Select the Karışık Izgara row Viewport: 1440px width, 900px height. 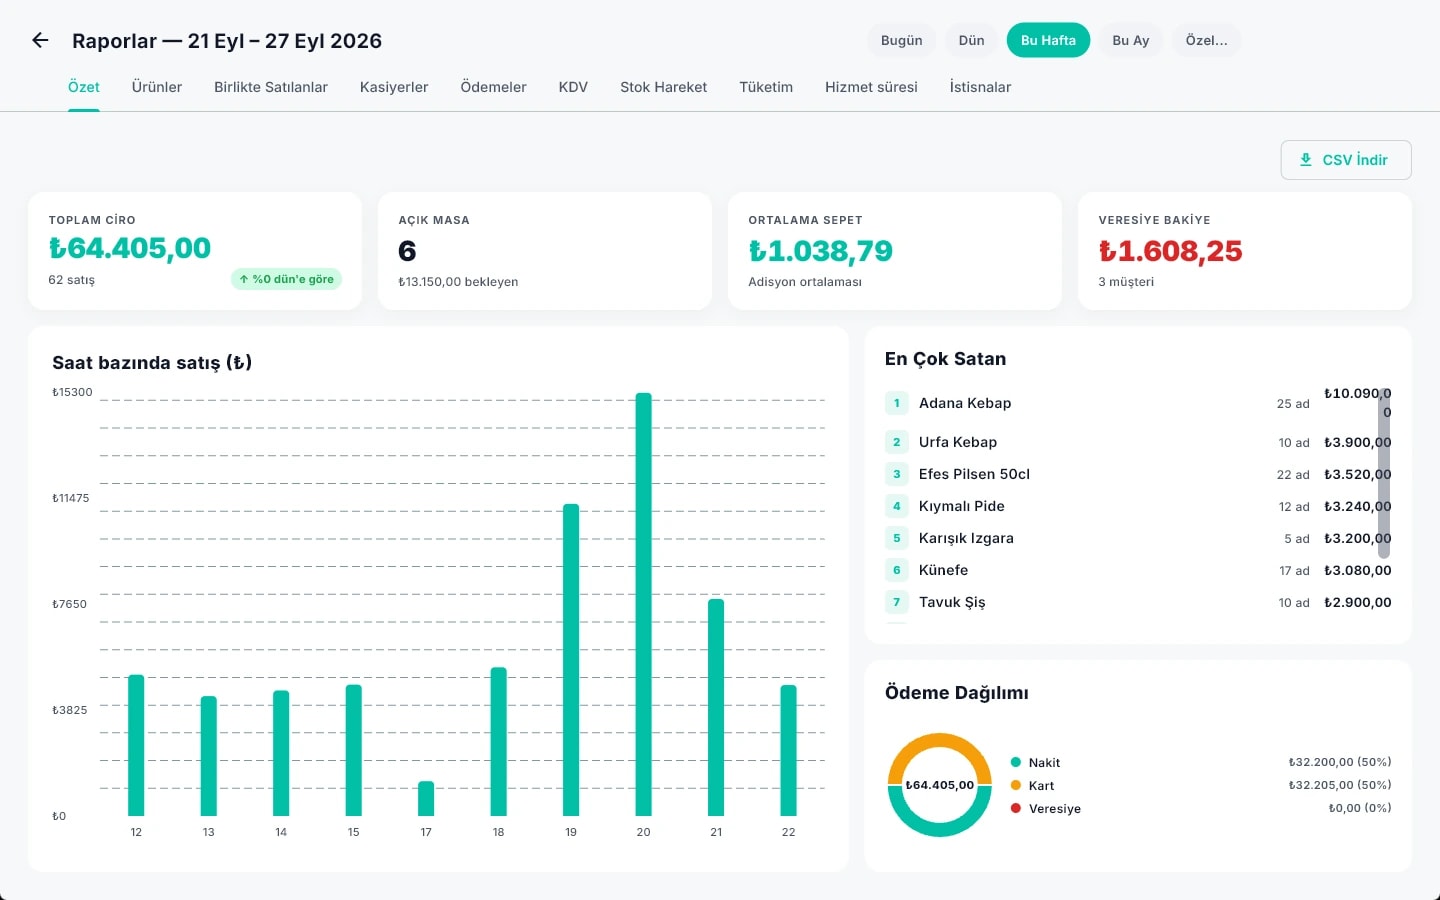click(1138, 538)
